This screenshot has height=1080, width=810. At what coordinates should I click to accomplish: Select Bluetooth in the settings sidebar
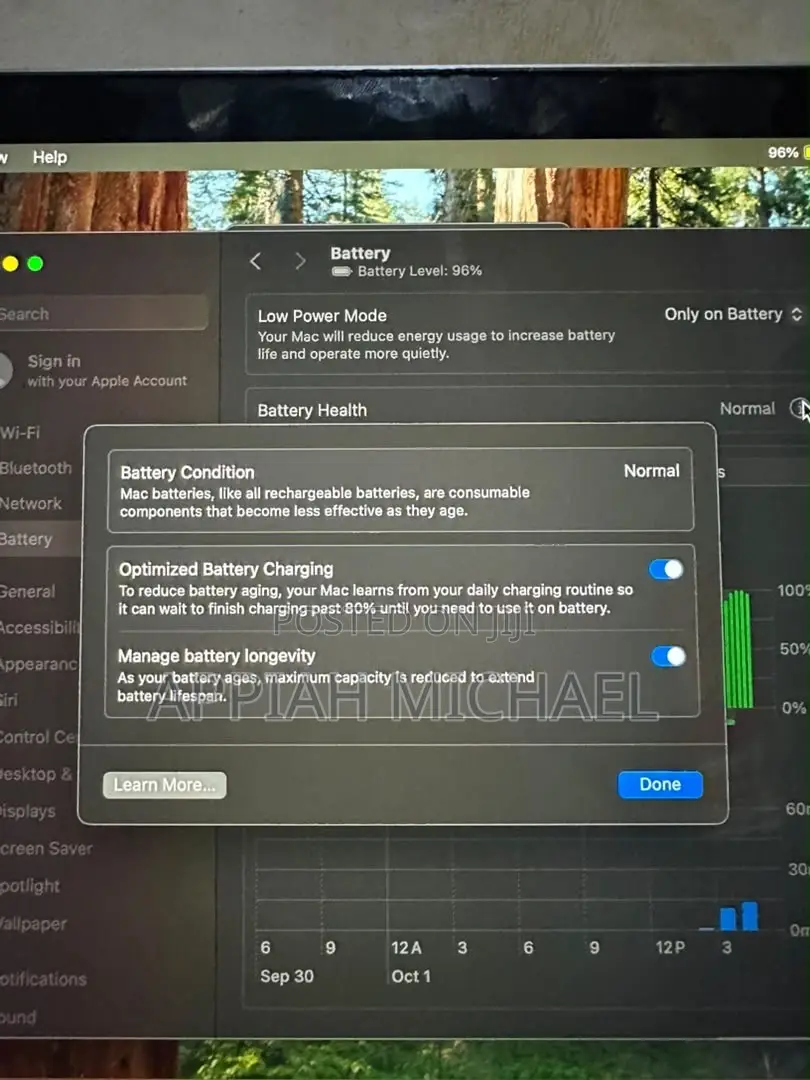36,468
